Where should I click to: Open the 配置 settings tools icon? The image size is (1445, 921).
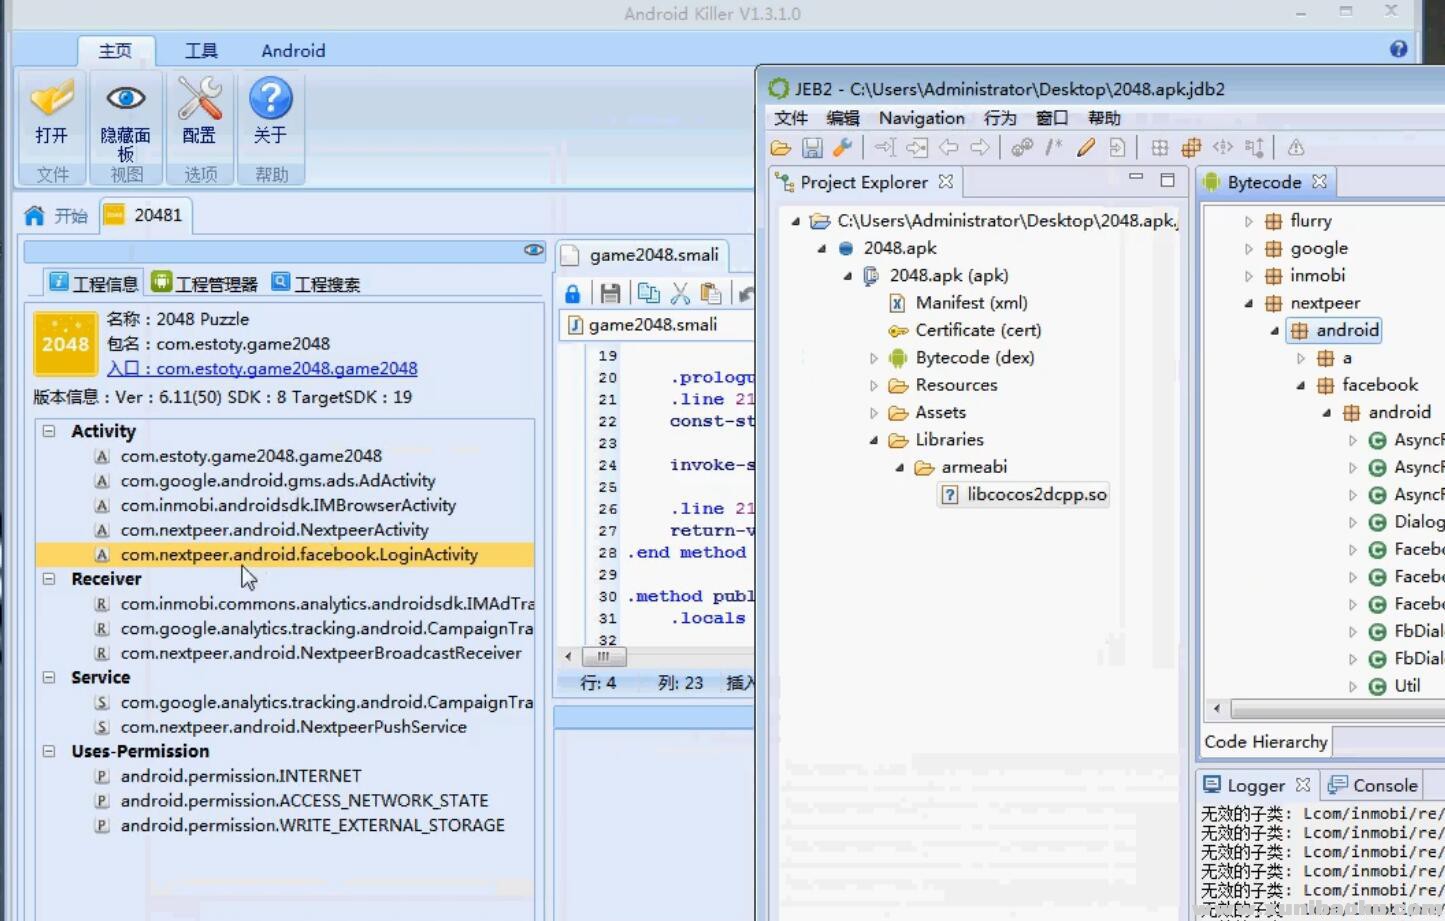(x=199, y=100)
